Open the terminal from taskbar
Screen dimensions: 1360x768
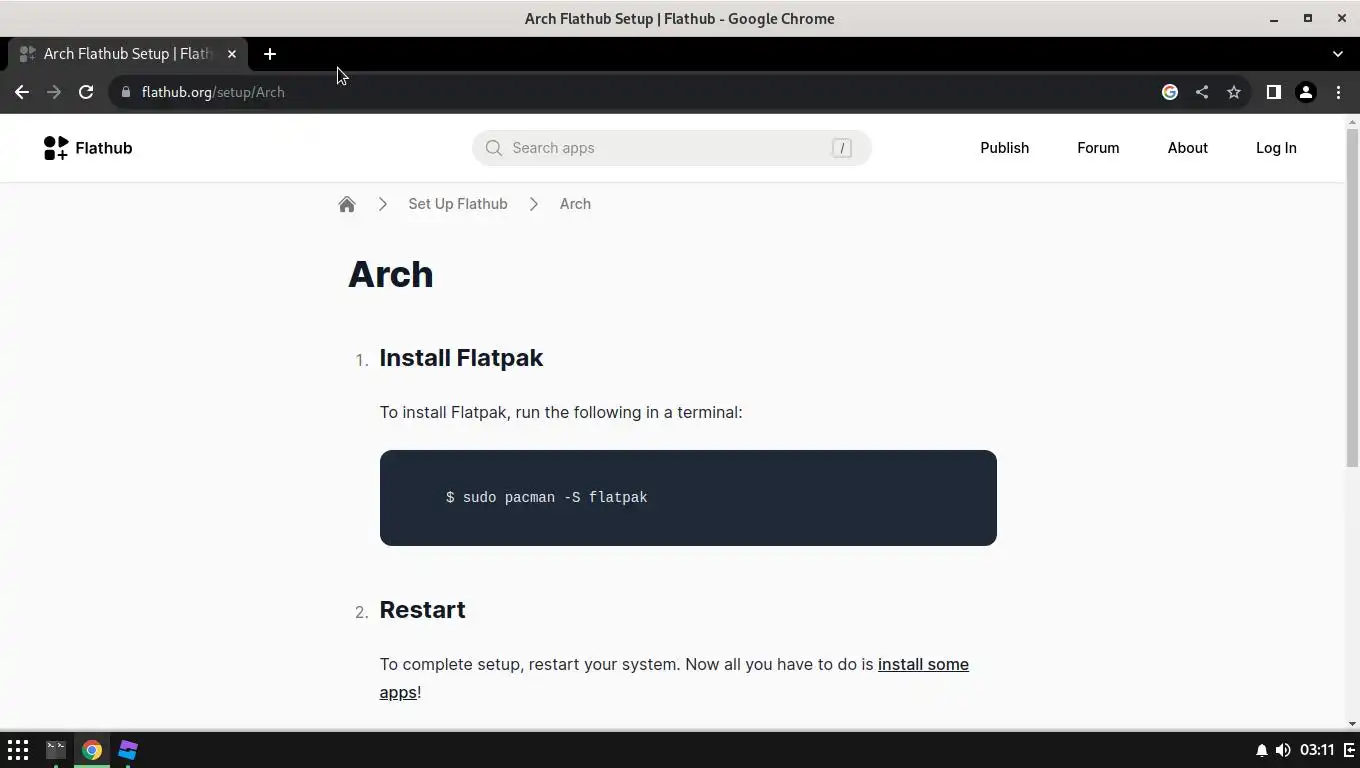point(56,749)
